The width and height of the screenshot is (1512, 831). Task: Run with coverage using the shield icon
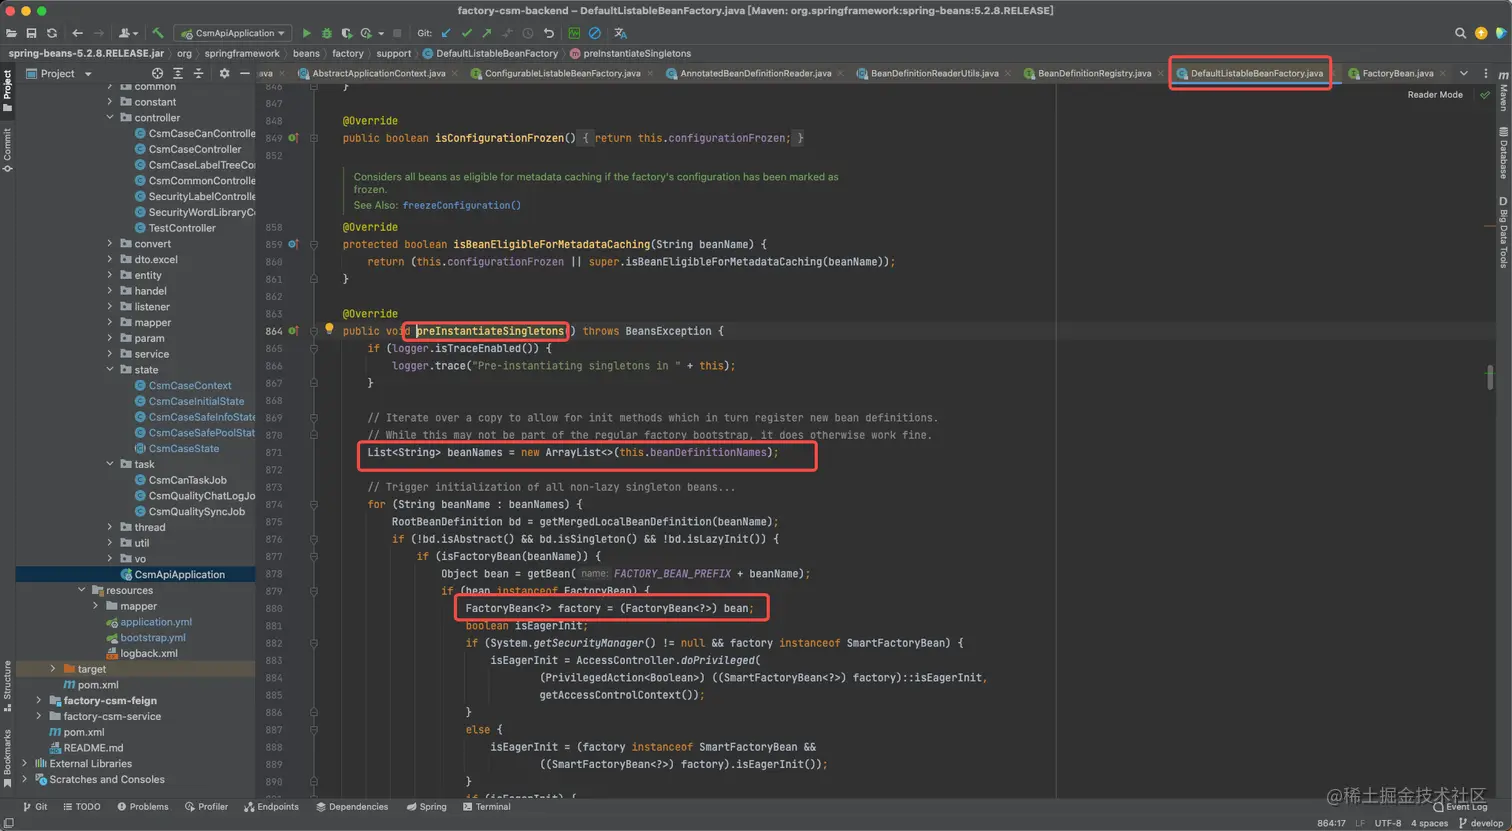pos(346,33)
